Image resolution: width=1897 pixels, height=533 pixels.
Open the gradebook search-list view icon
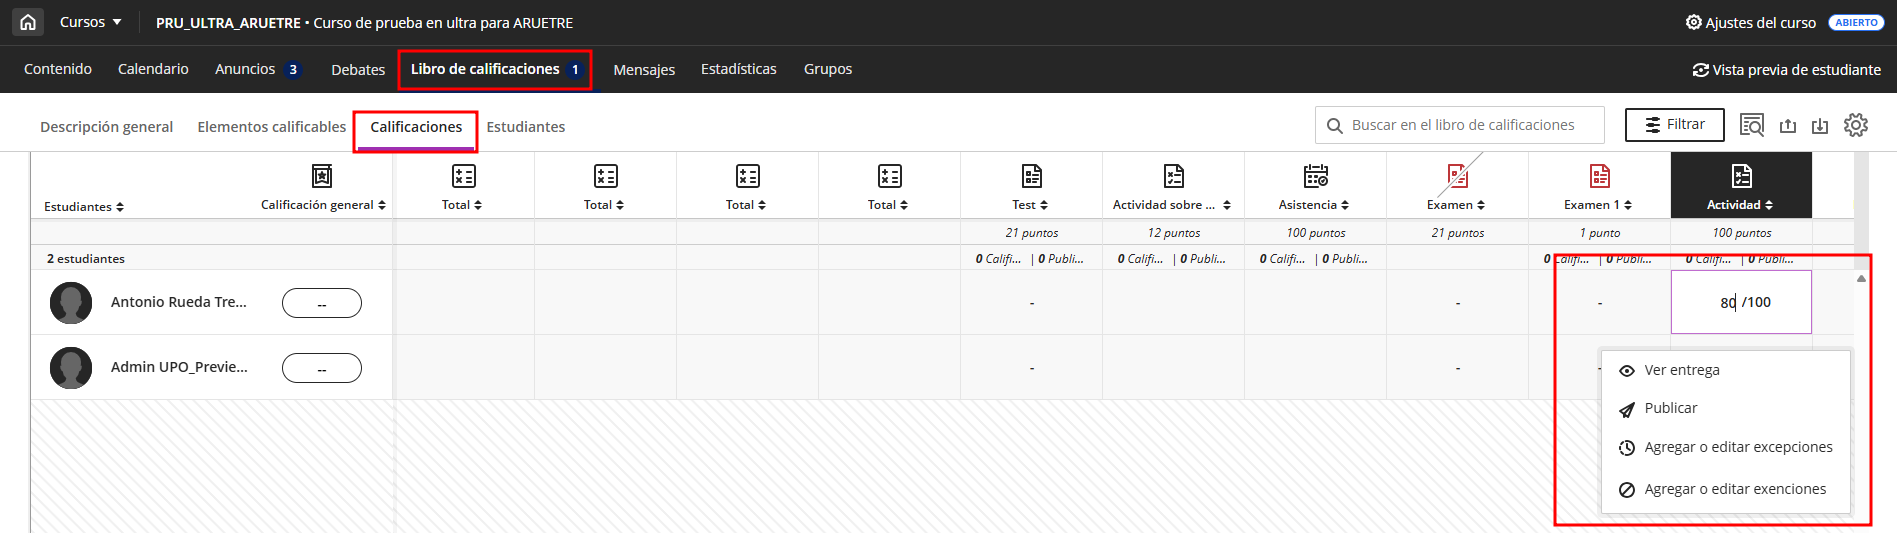tap(1752, 125)
